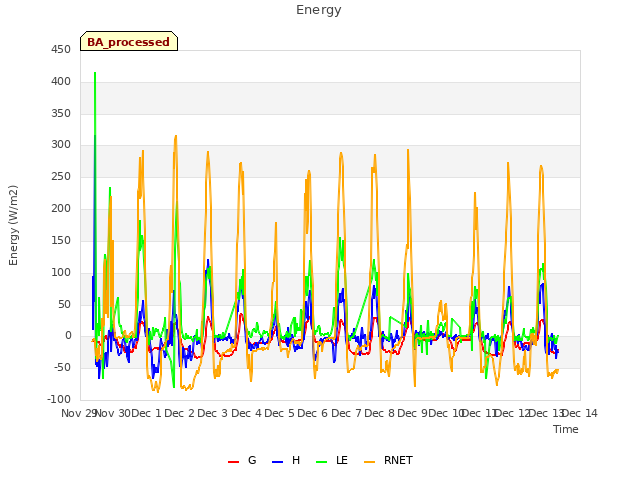Viewport: 640px width, 480px height.
Task: Click the RNET legend entry
Action: pyautogui.click(x=388, y=460)
